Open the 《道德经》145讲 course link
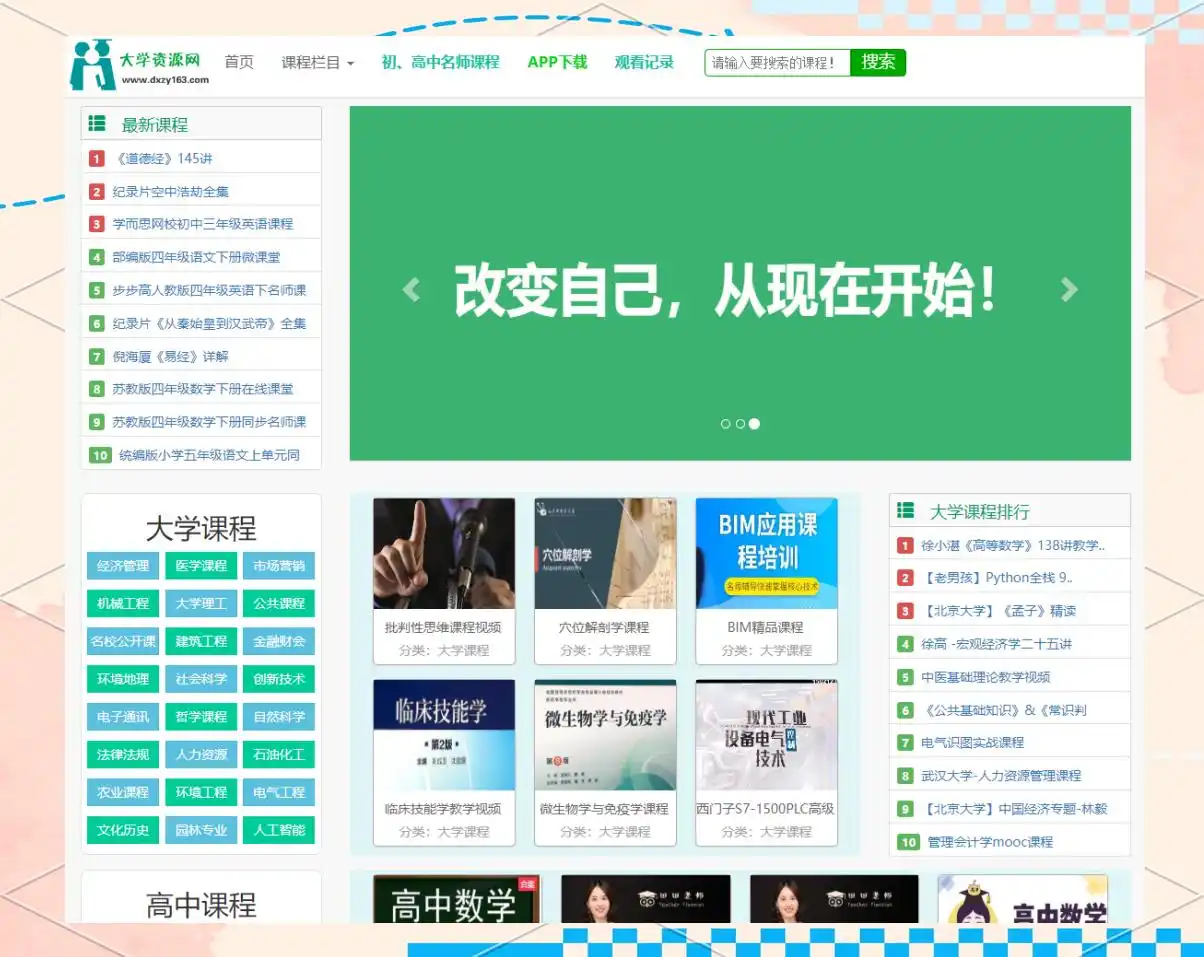This screenshot has width=1204, height=957. 164,159
